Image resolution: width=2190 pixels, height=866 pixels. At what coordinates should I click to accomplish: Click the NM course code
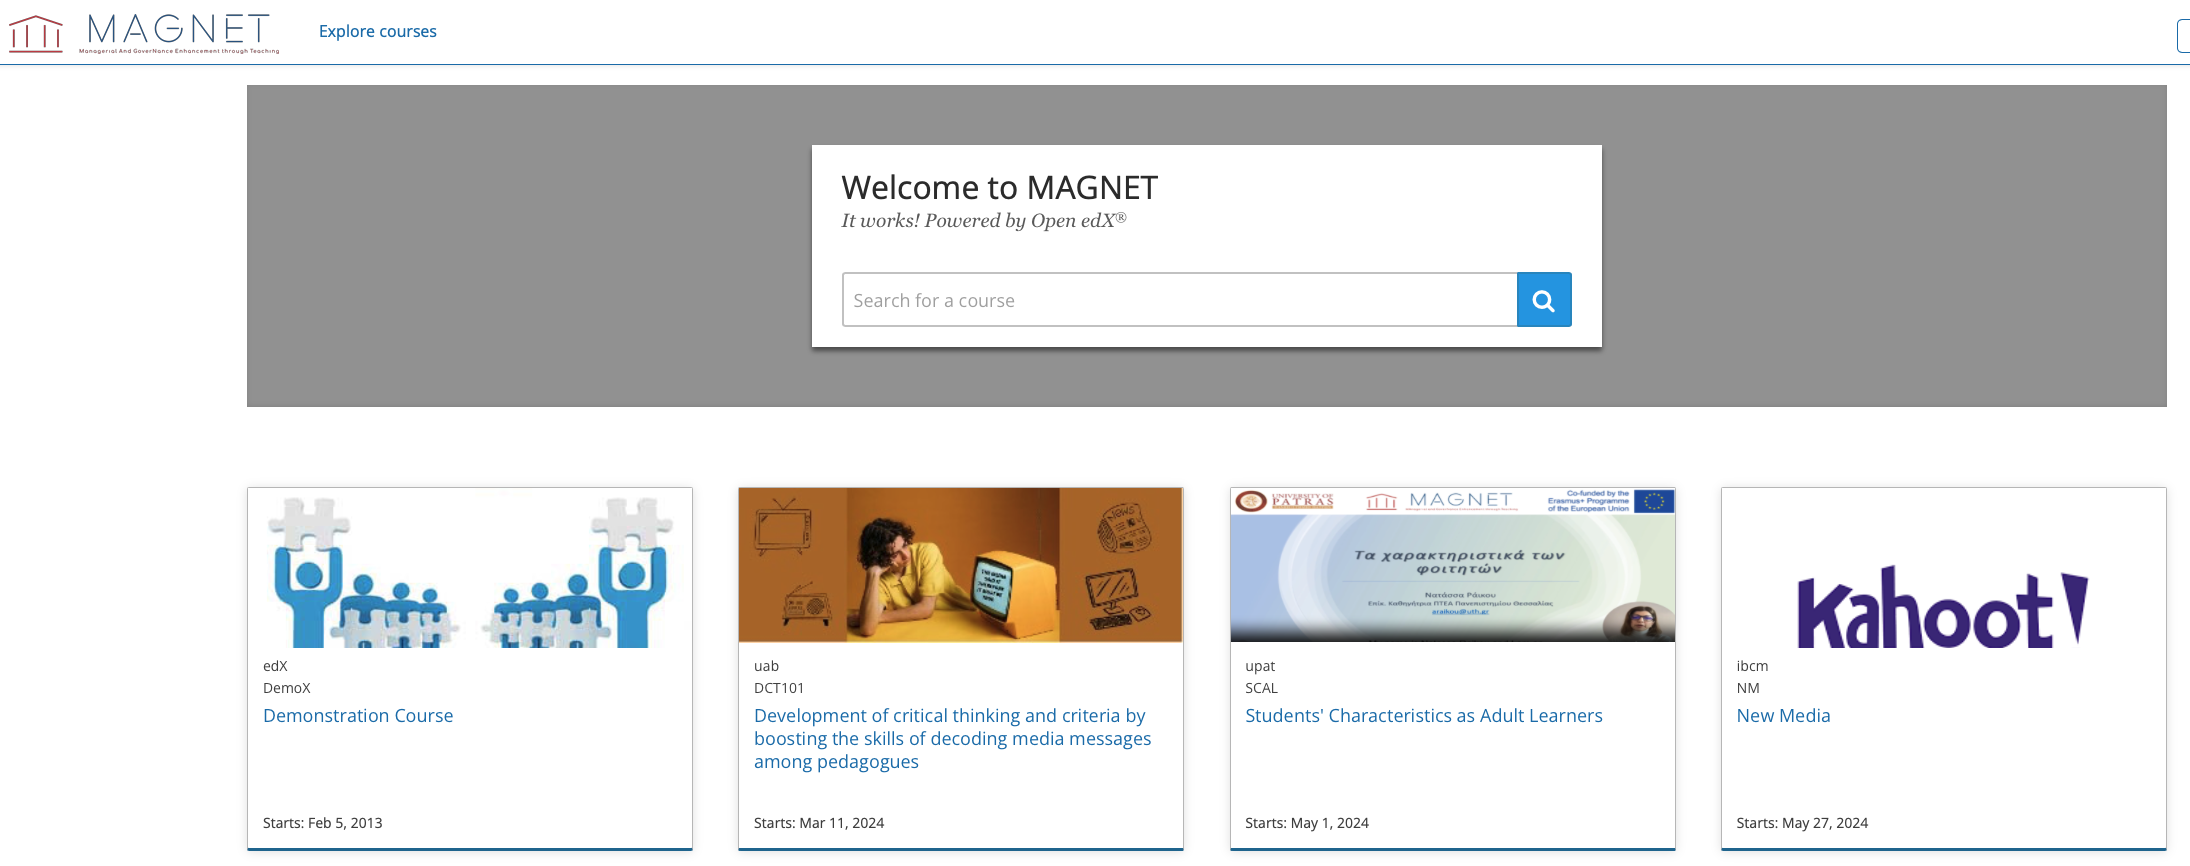(1748, 688)
